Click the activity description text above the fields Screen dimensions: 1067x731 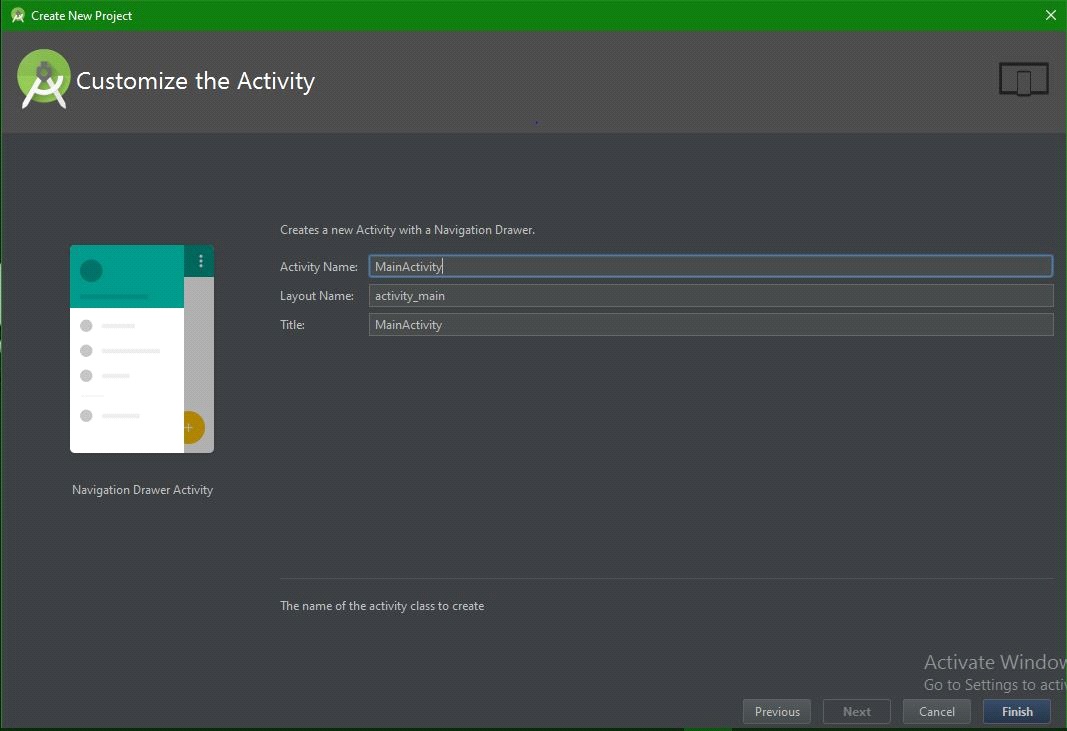tap(407, 230)
